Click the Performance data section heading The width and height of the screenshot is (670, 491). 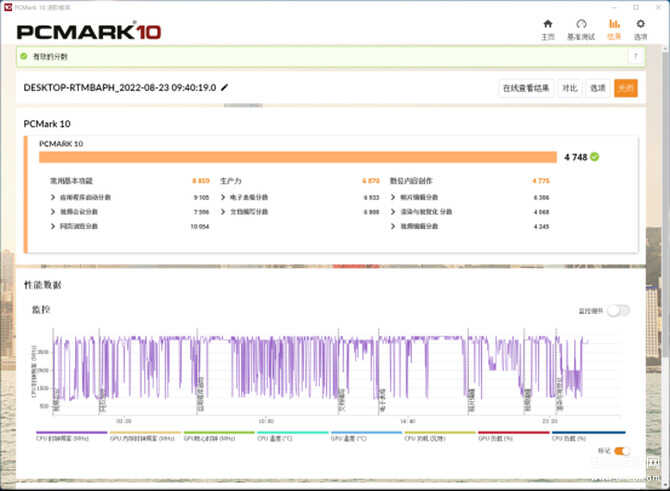(x=42, y=285)
